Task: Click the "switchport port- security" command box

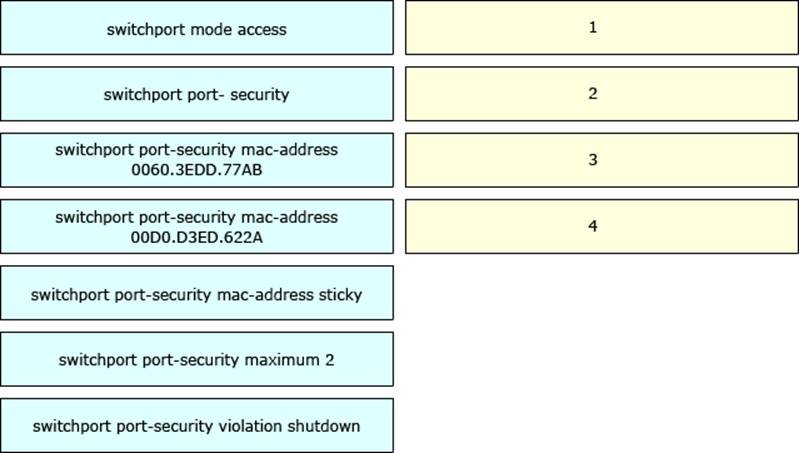Action: [x=196, y=94]
